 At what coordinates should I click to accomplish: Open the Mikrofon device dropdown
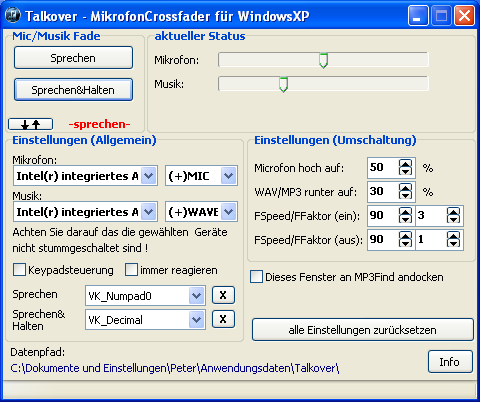coord(148,175)
